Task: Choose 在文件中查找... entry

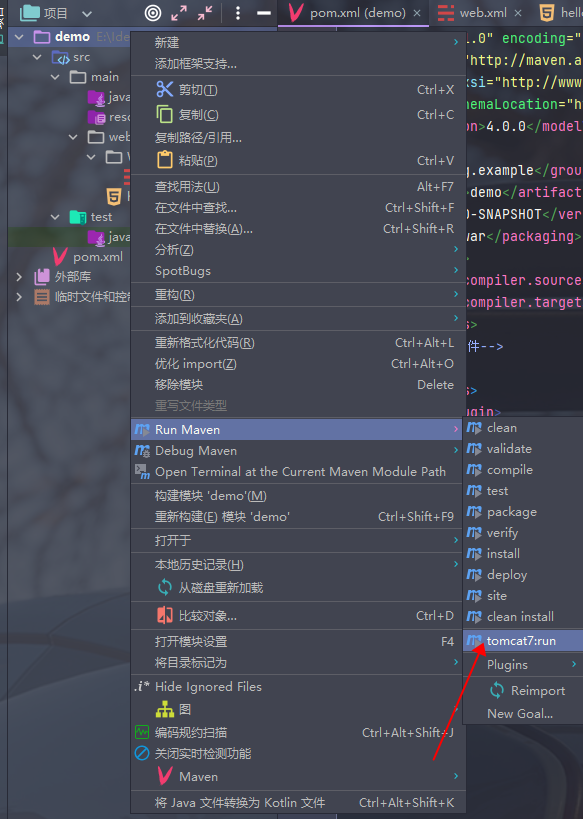Action: [298, 207]
